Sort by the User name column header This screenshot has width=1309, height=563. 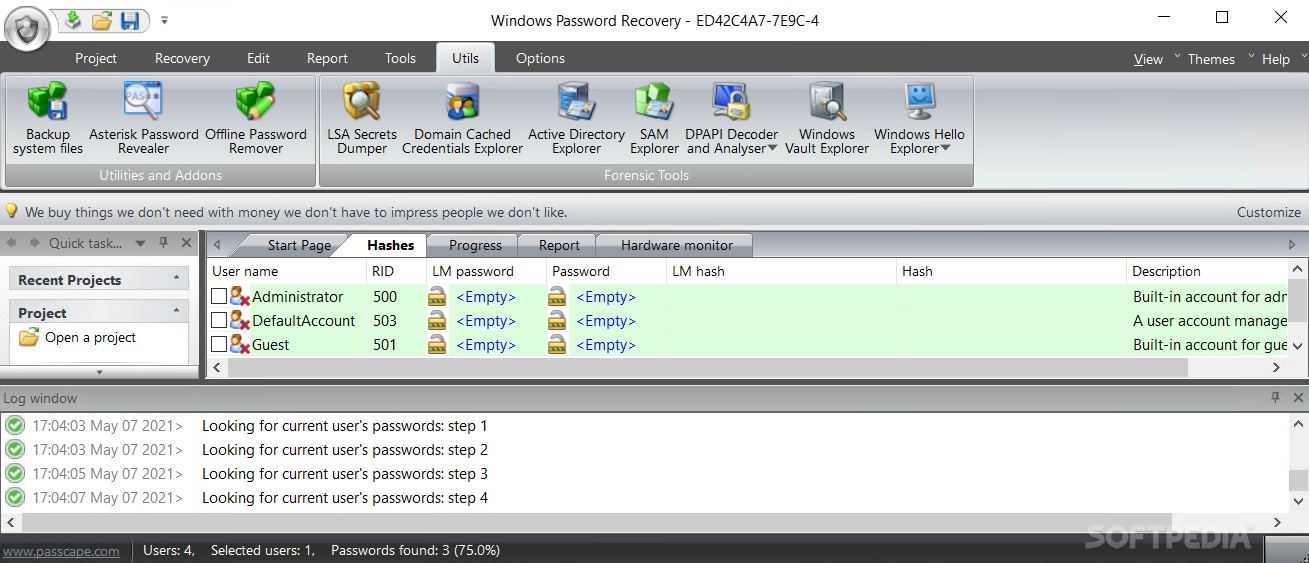click(288, 271)
